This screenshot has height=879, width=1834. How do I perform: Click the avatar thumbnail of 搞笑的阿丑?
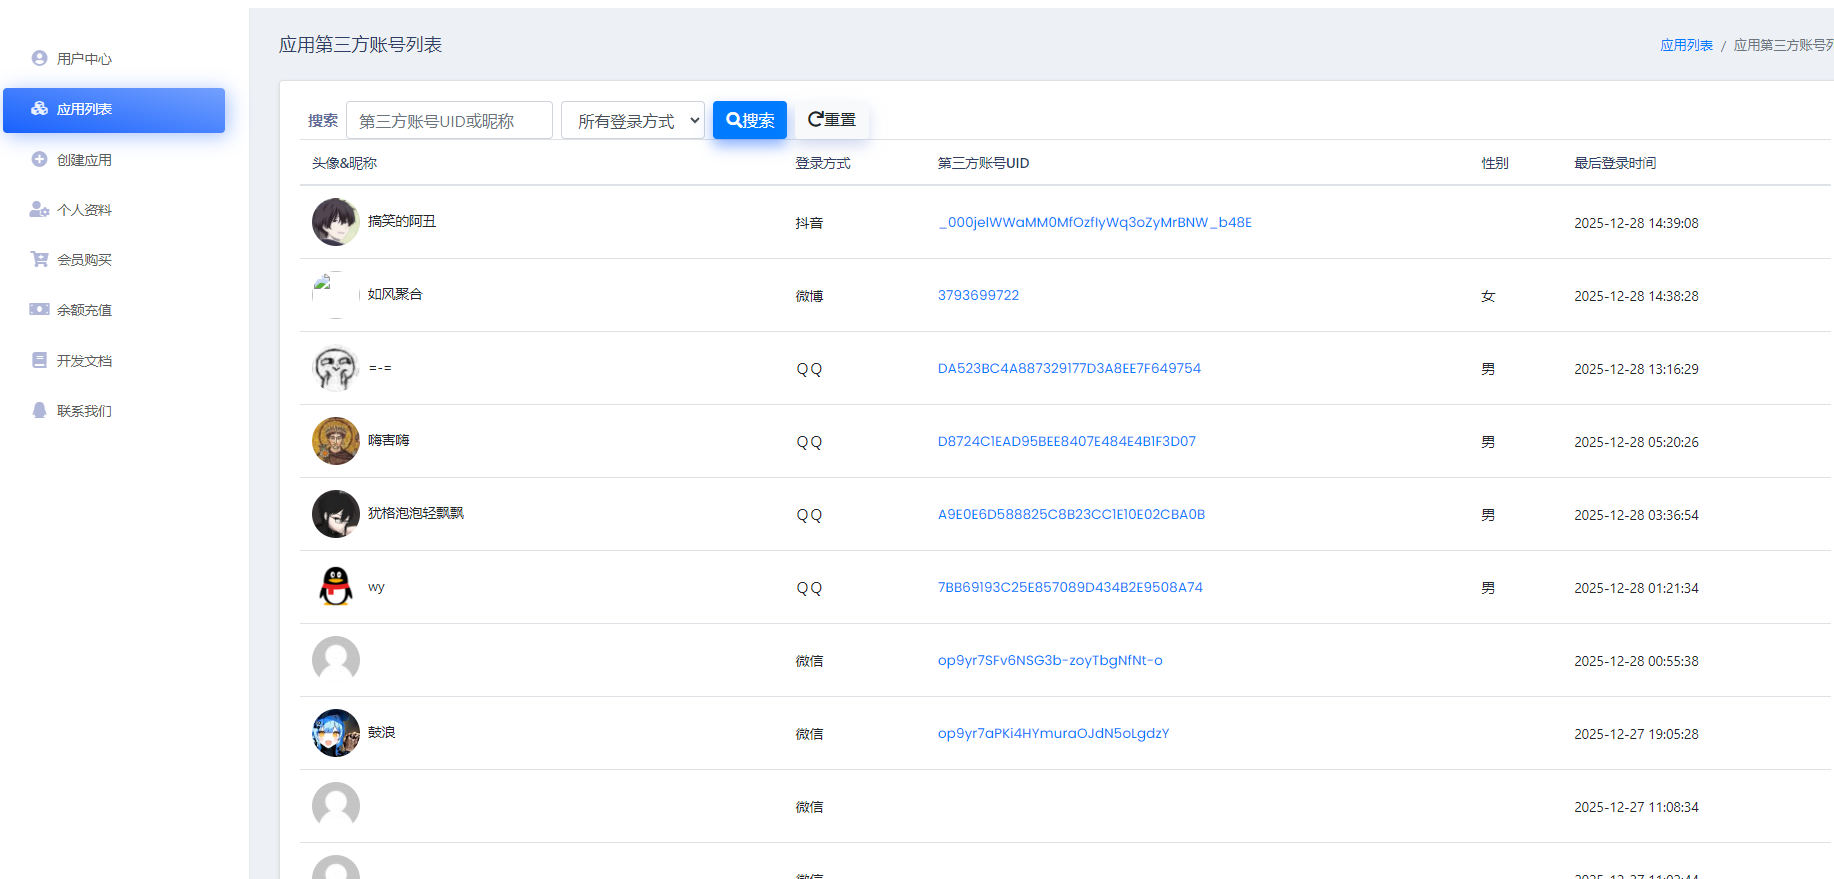(336, 222)
